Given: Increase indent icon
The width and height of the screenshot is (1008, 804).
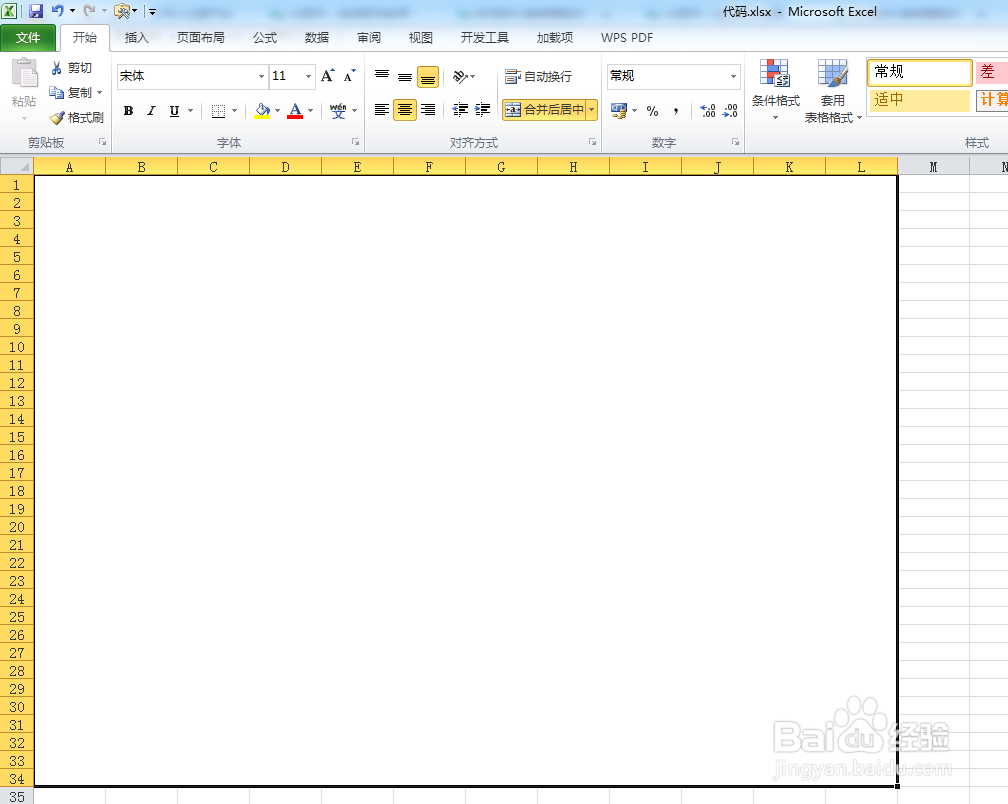Looking at the screenshot, I should pos(482,110).
